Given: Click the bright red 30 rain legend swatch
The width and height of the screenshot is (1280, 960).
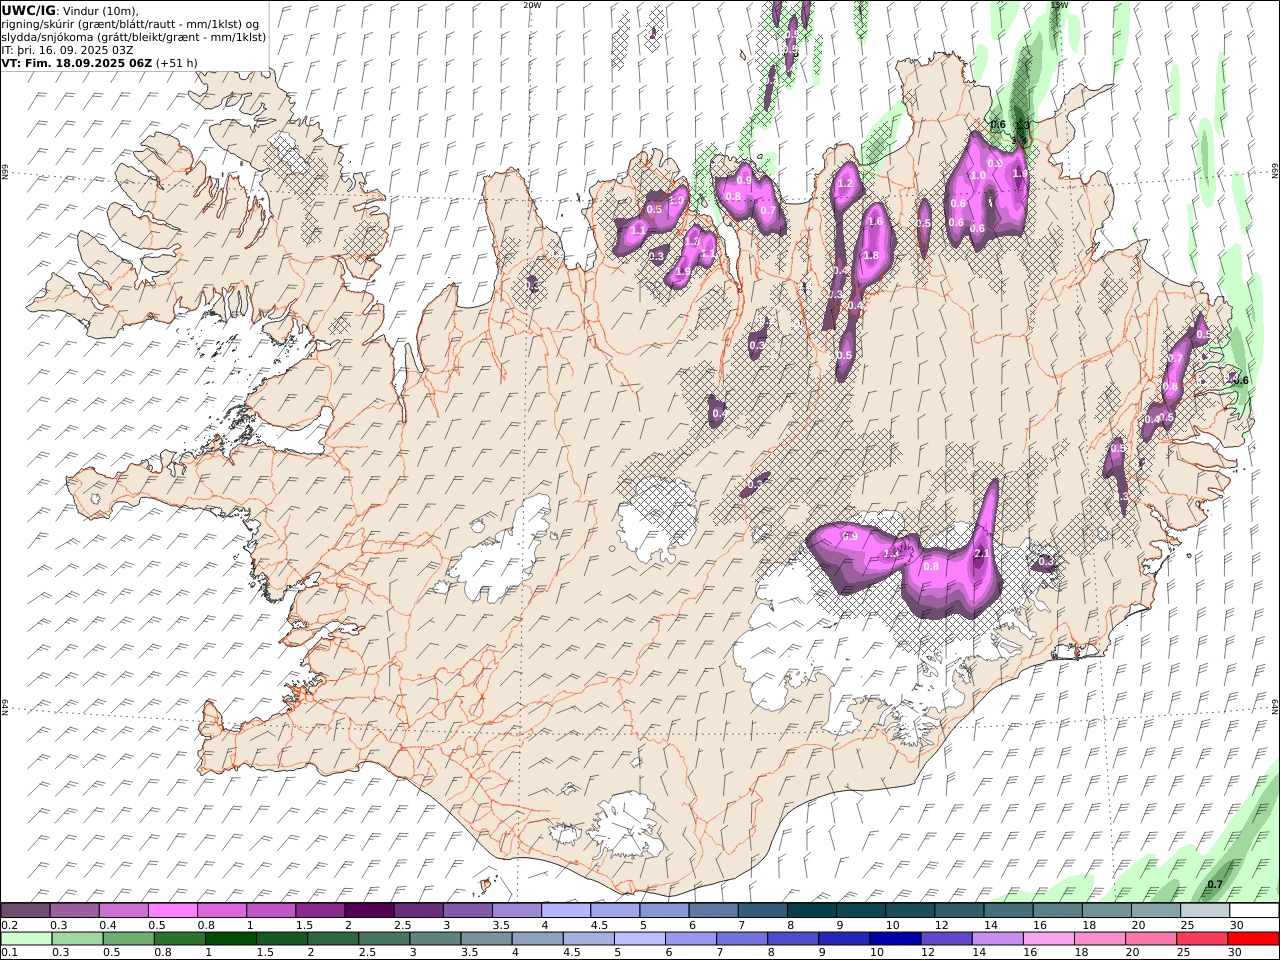Looking at the screenshot, I should [1253, 938].
